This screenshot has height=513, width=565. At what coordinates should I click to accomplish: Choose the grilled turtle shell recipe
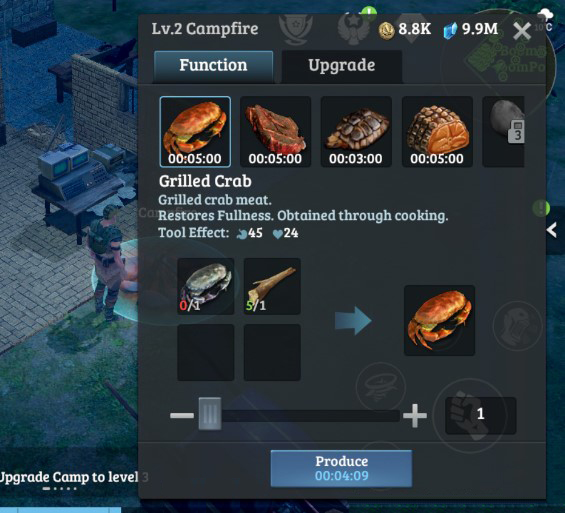(356, 132)
